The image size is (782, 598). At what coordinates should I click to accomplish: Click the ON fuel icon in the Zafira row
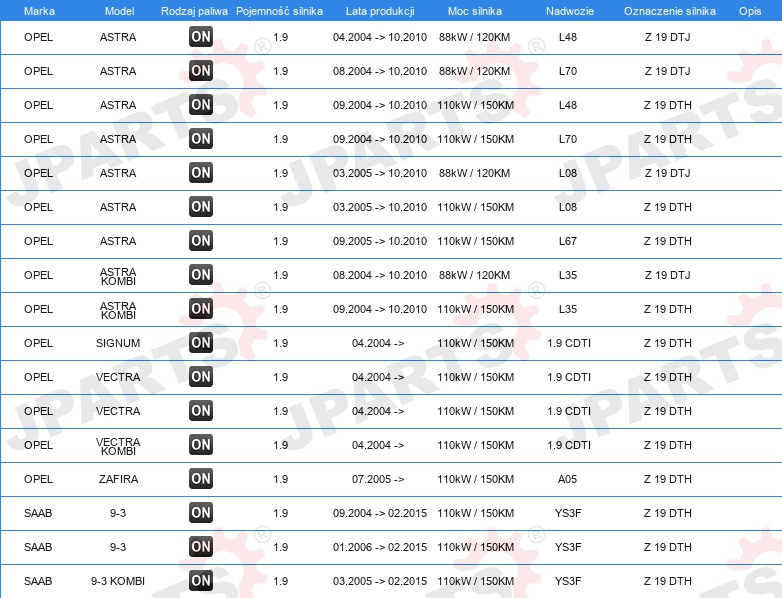pos(201,478)
